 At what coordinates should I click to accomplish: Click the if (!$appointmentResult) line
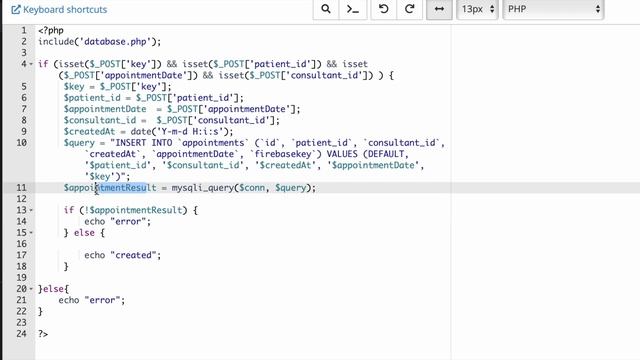(131, 210)
